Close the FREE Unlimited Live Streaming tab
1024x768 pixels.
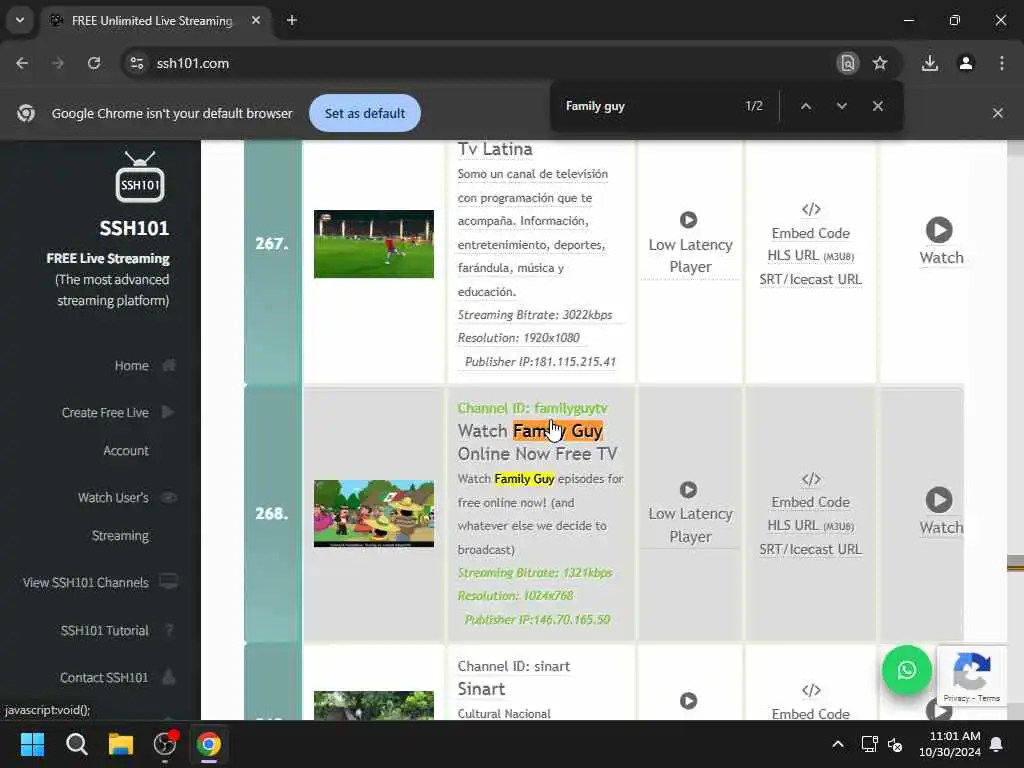(x=255, y=20)
